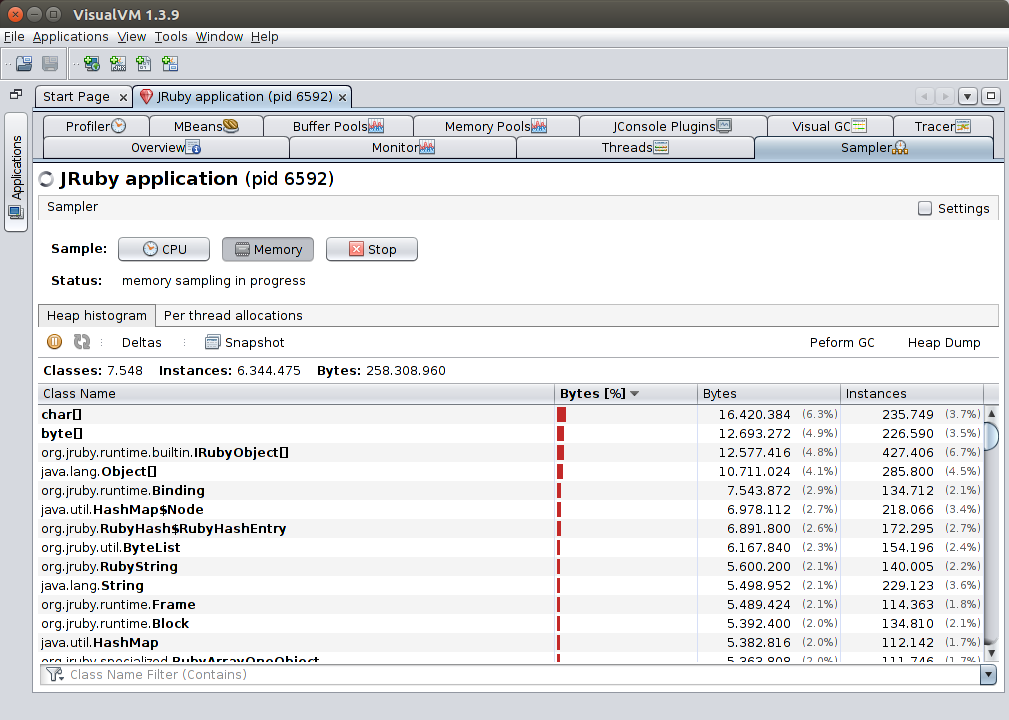
Task: Open the Window menu
Action: click(219, 37)
